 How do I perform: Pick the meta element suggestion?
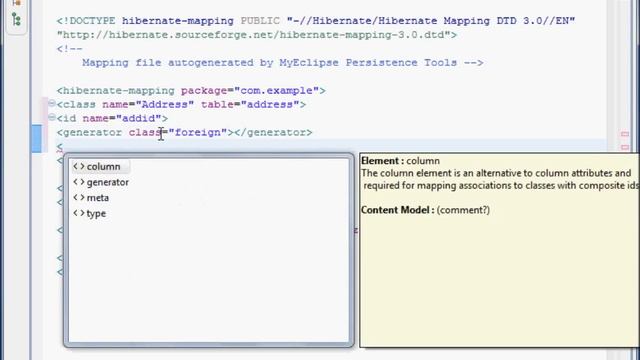click(x=98, y=198)
